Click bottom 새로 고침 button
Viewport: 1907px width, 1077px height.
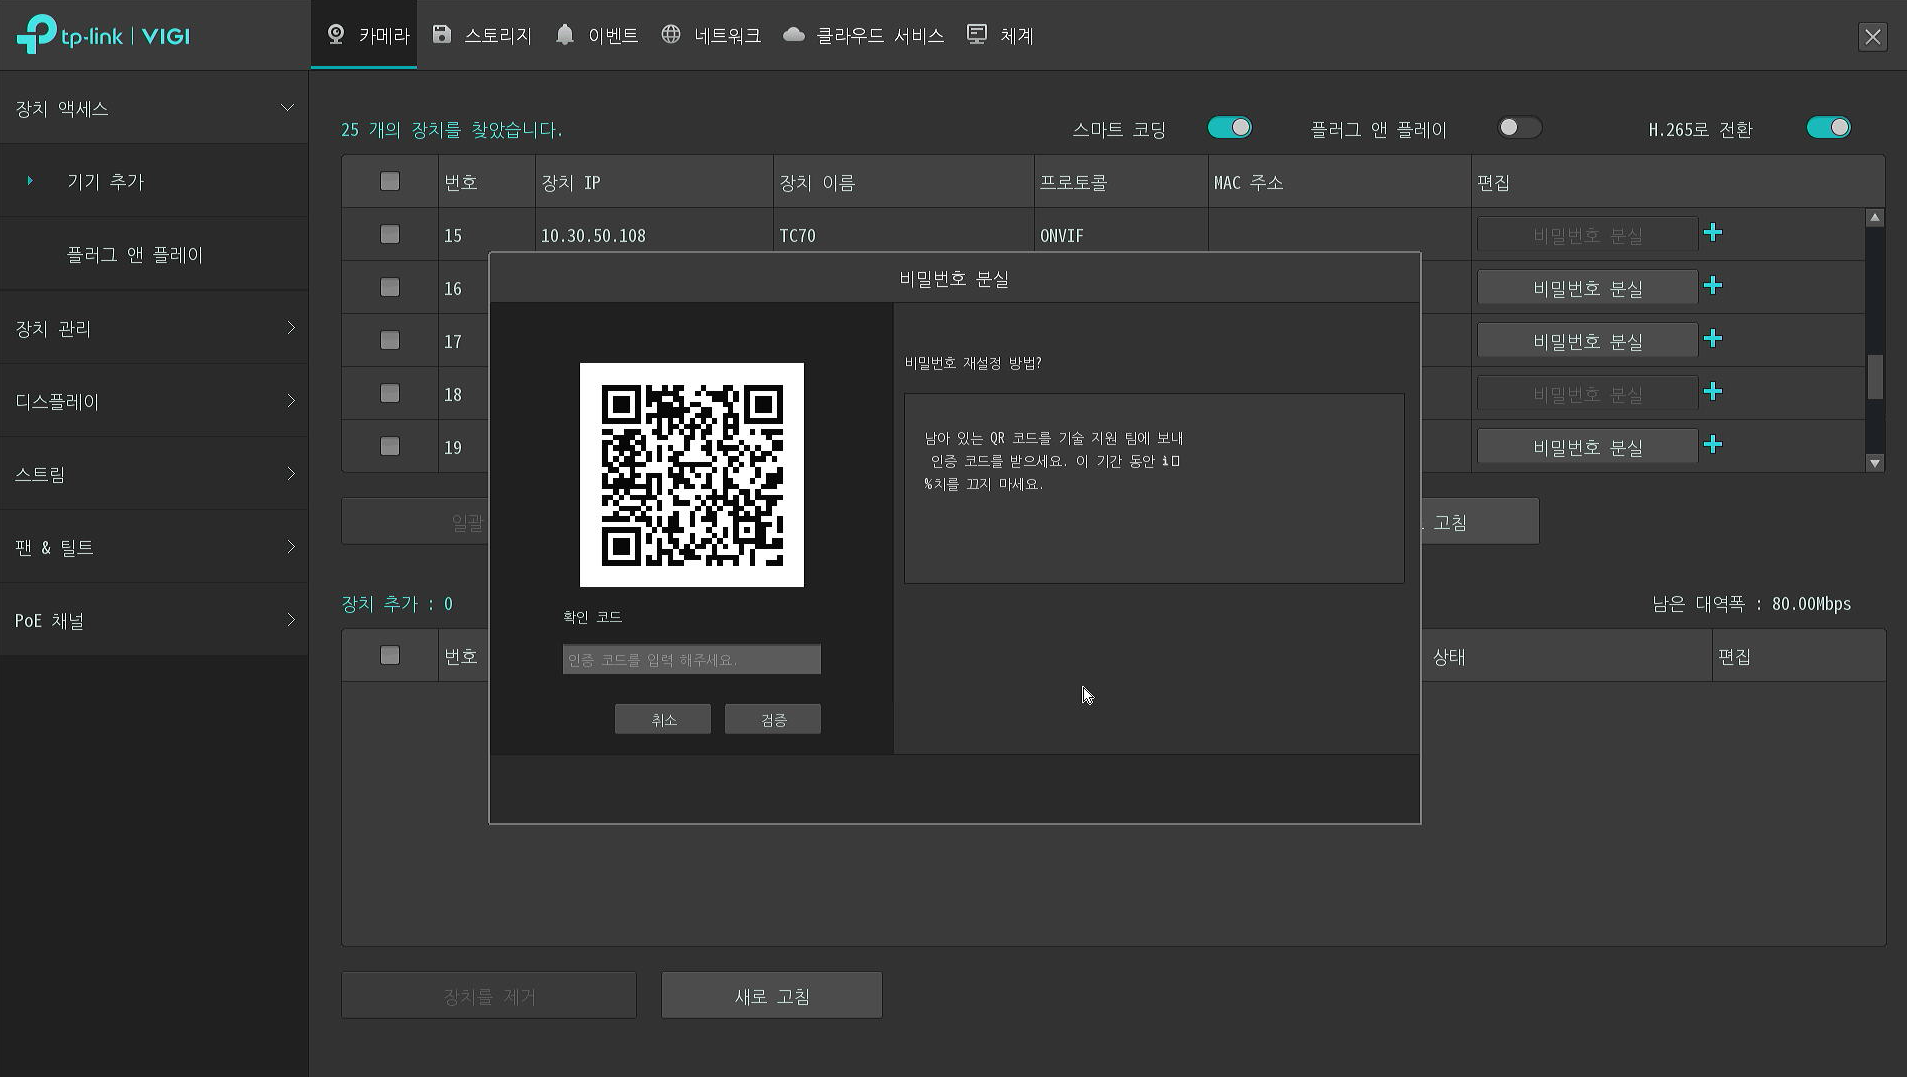click(x=772, y=996)
